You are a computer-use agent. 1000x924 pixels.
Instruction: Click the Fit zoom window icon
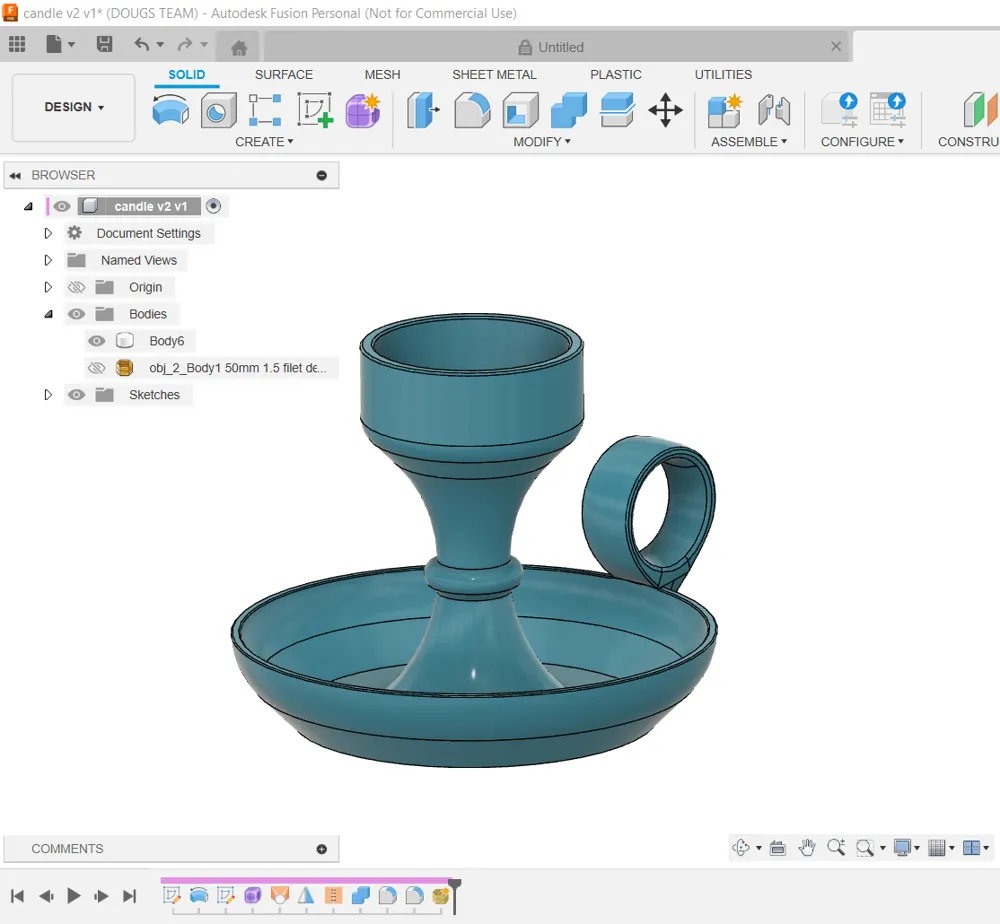tap(865, 847)
